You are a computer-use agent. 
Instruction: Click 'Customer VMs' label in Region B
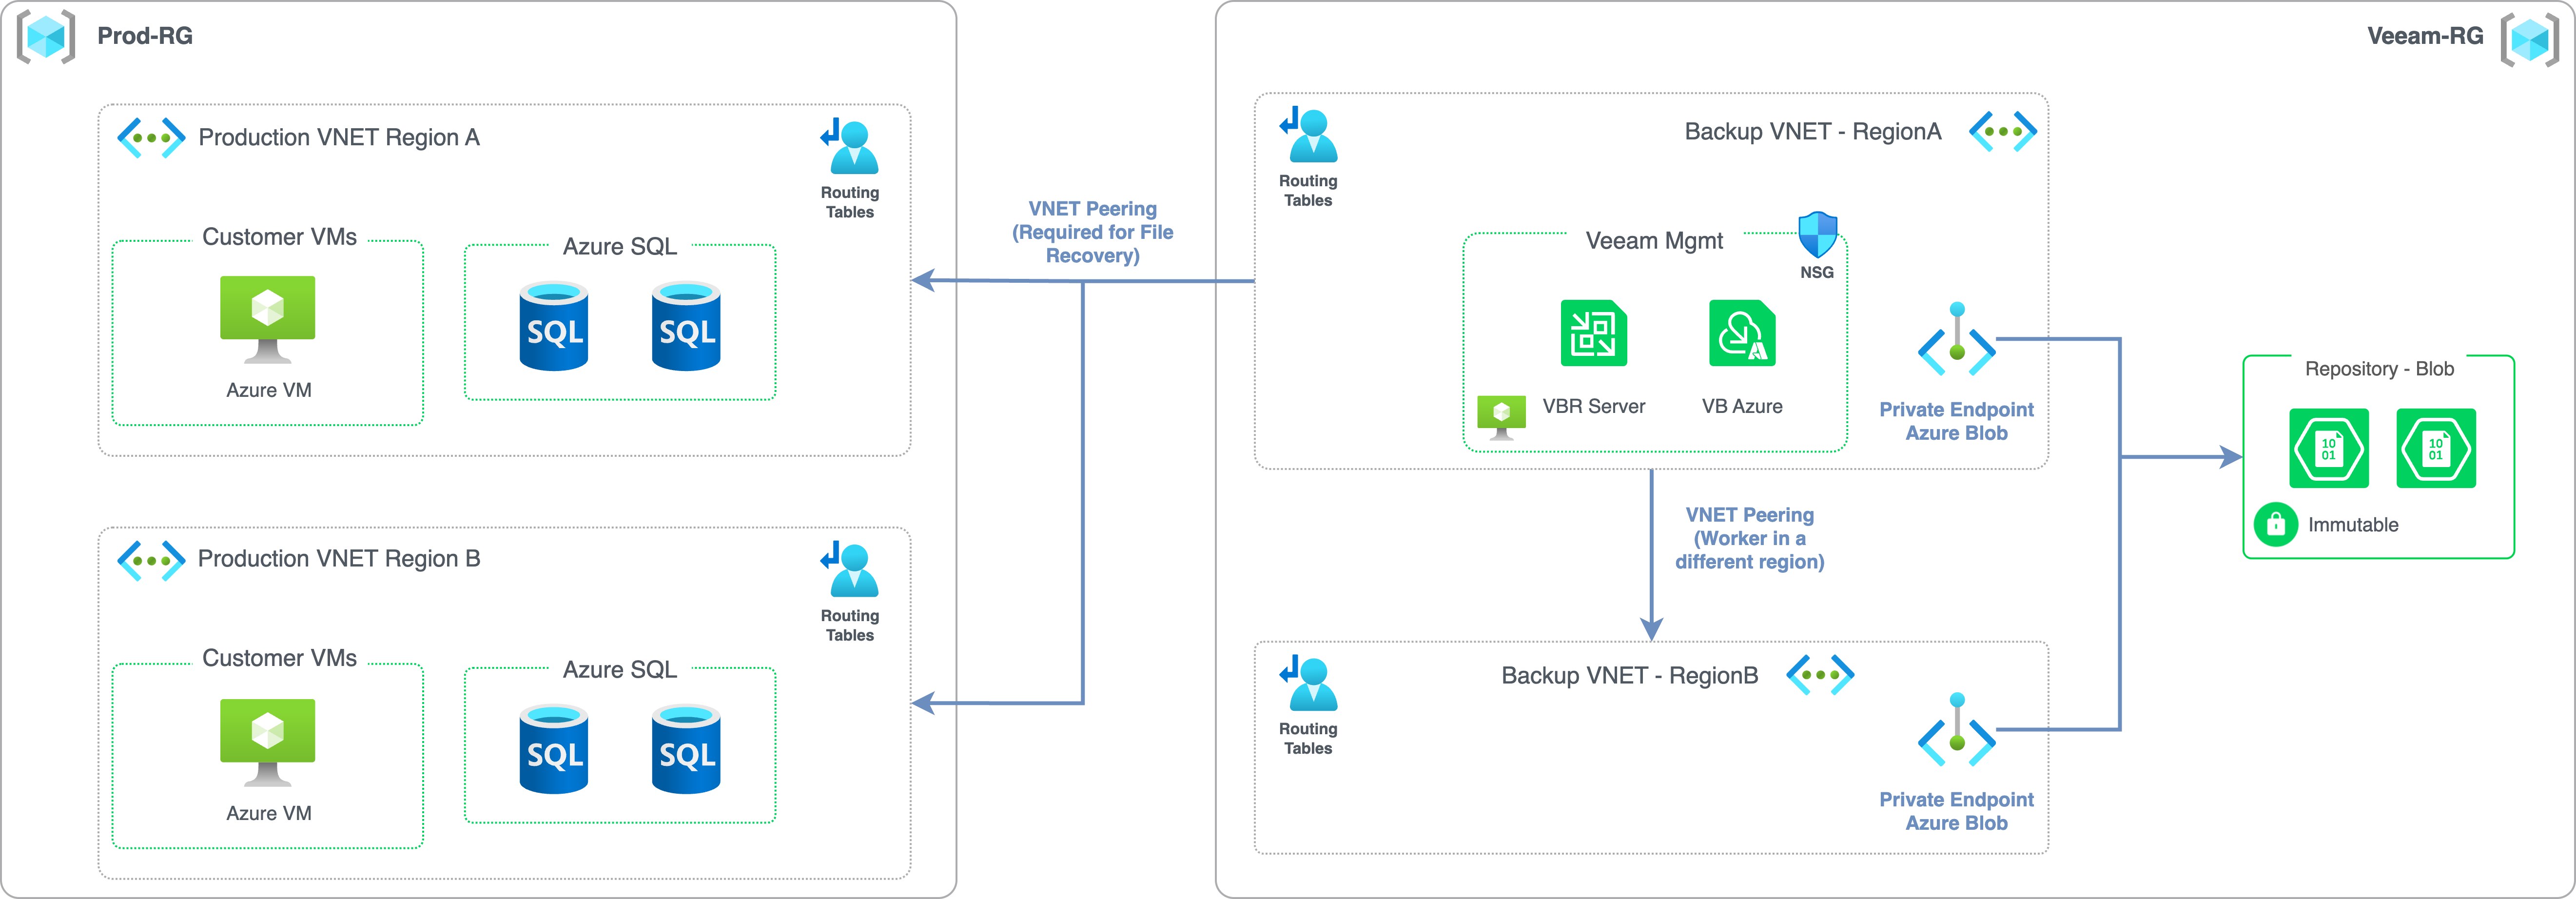(x=279, y=658)
